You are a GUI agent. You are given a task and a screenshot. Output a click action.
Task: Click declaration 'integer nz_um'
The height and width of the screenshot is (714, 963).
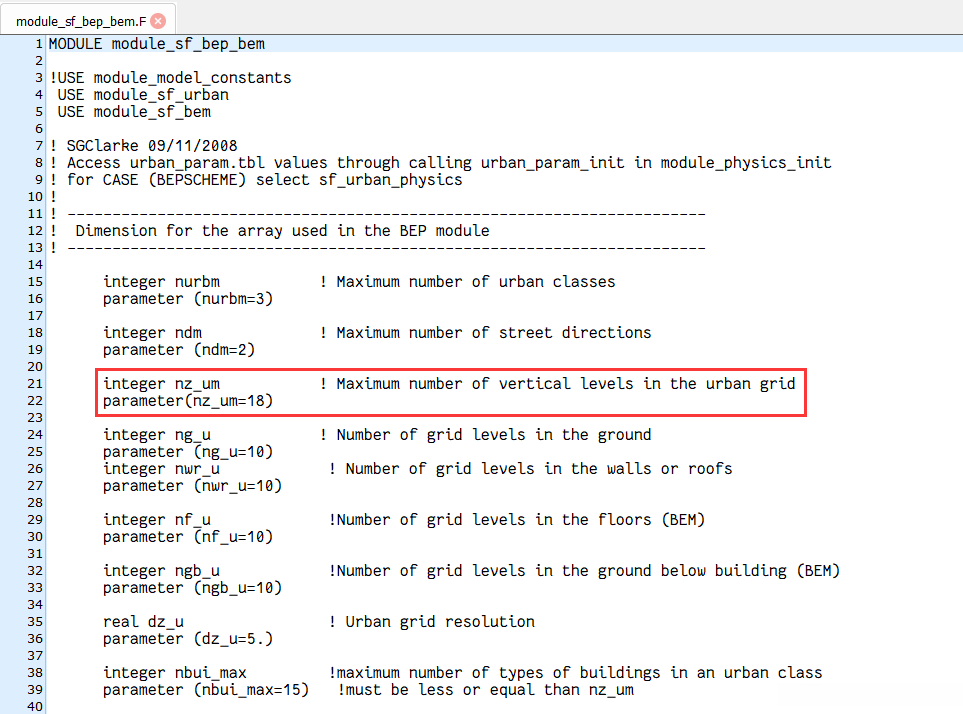click(162, 384)
